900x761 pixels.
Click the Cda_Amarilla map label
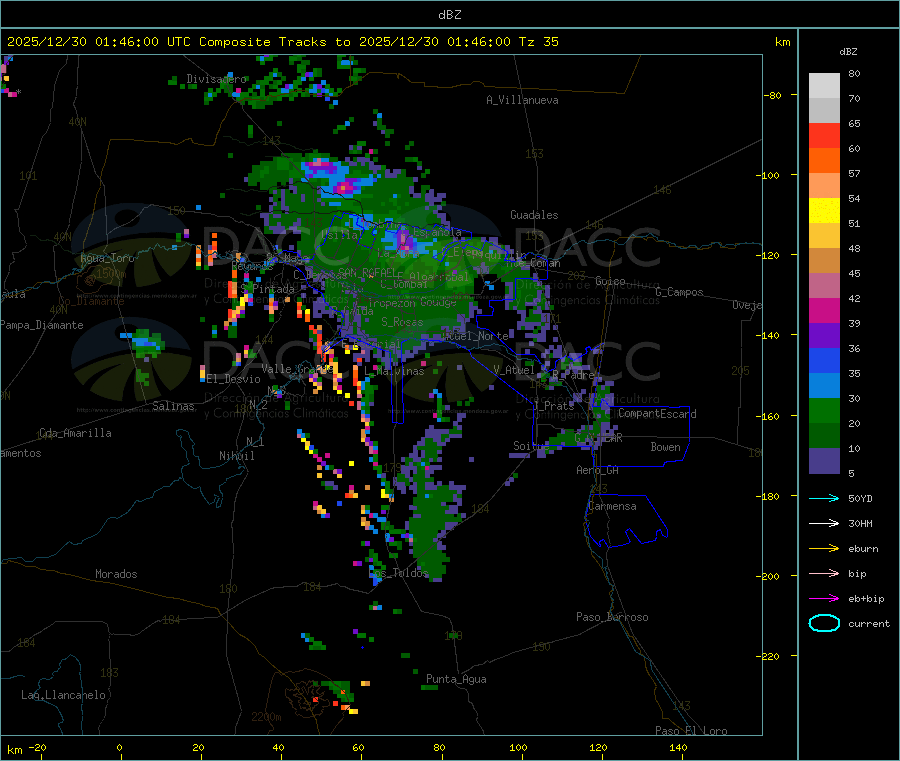pyautogui.click(x=75, y=433)
